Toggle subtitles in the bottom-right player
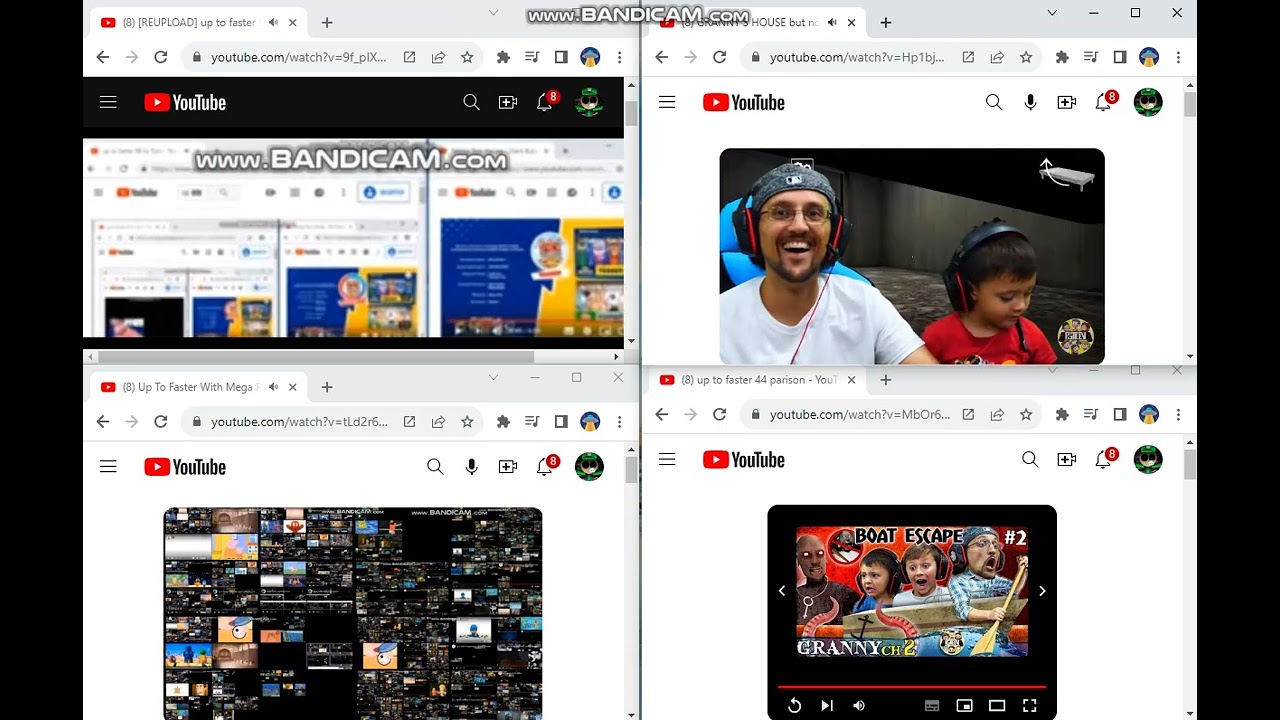1280x720 pixels. click(932, 706)
